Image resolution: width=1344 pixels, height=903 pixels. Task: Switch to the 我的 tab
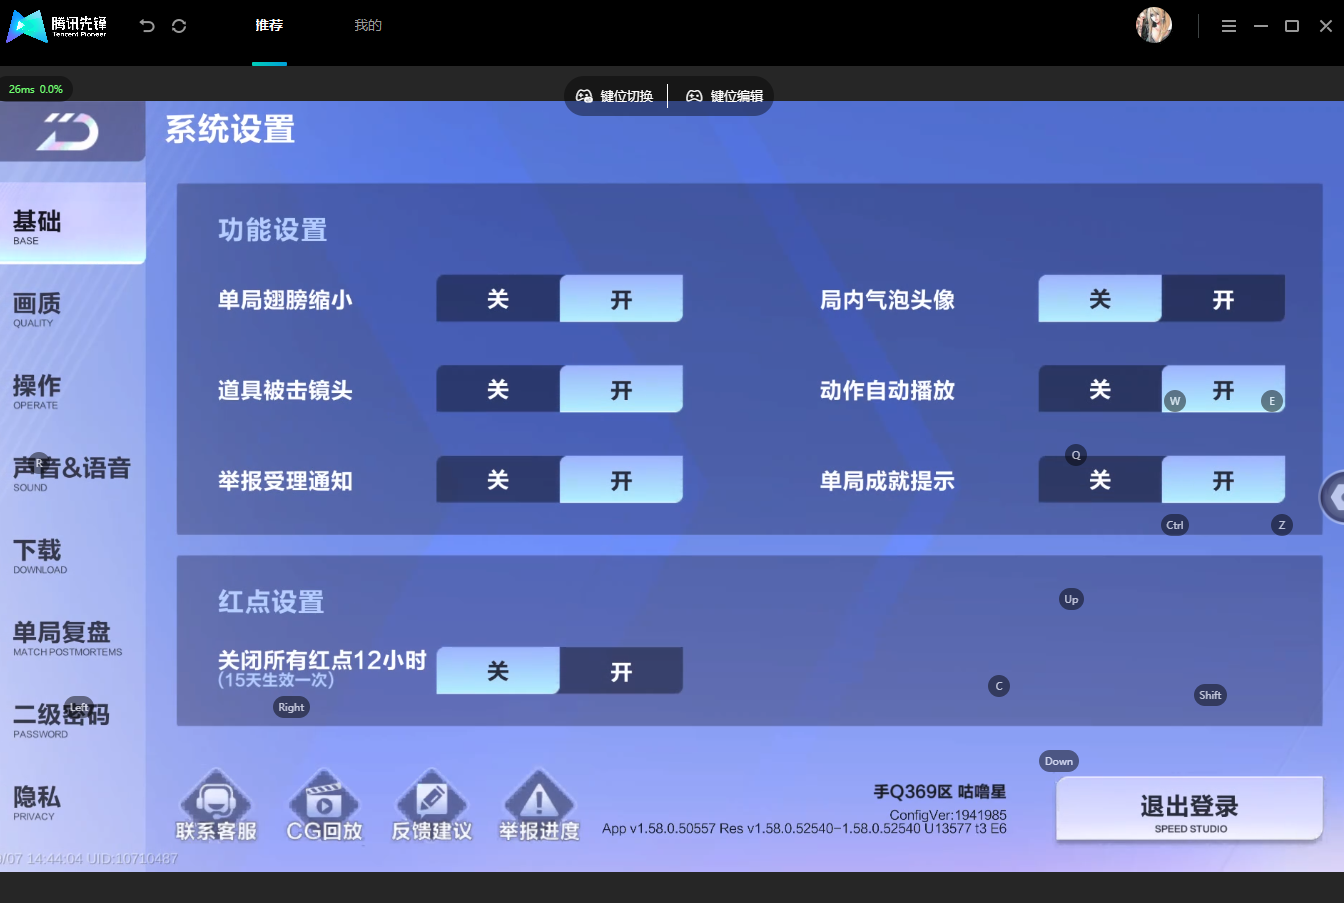tap(368, 25)
